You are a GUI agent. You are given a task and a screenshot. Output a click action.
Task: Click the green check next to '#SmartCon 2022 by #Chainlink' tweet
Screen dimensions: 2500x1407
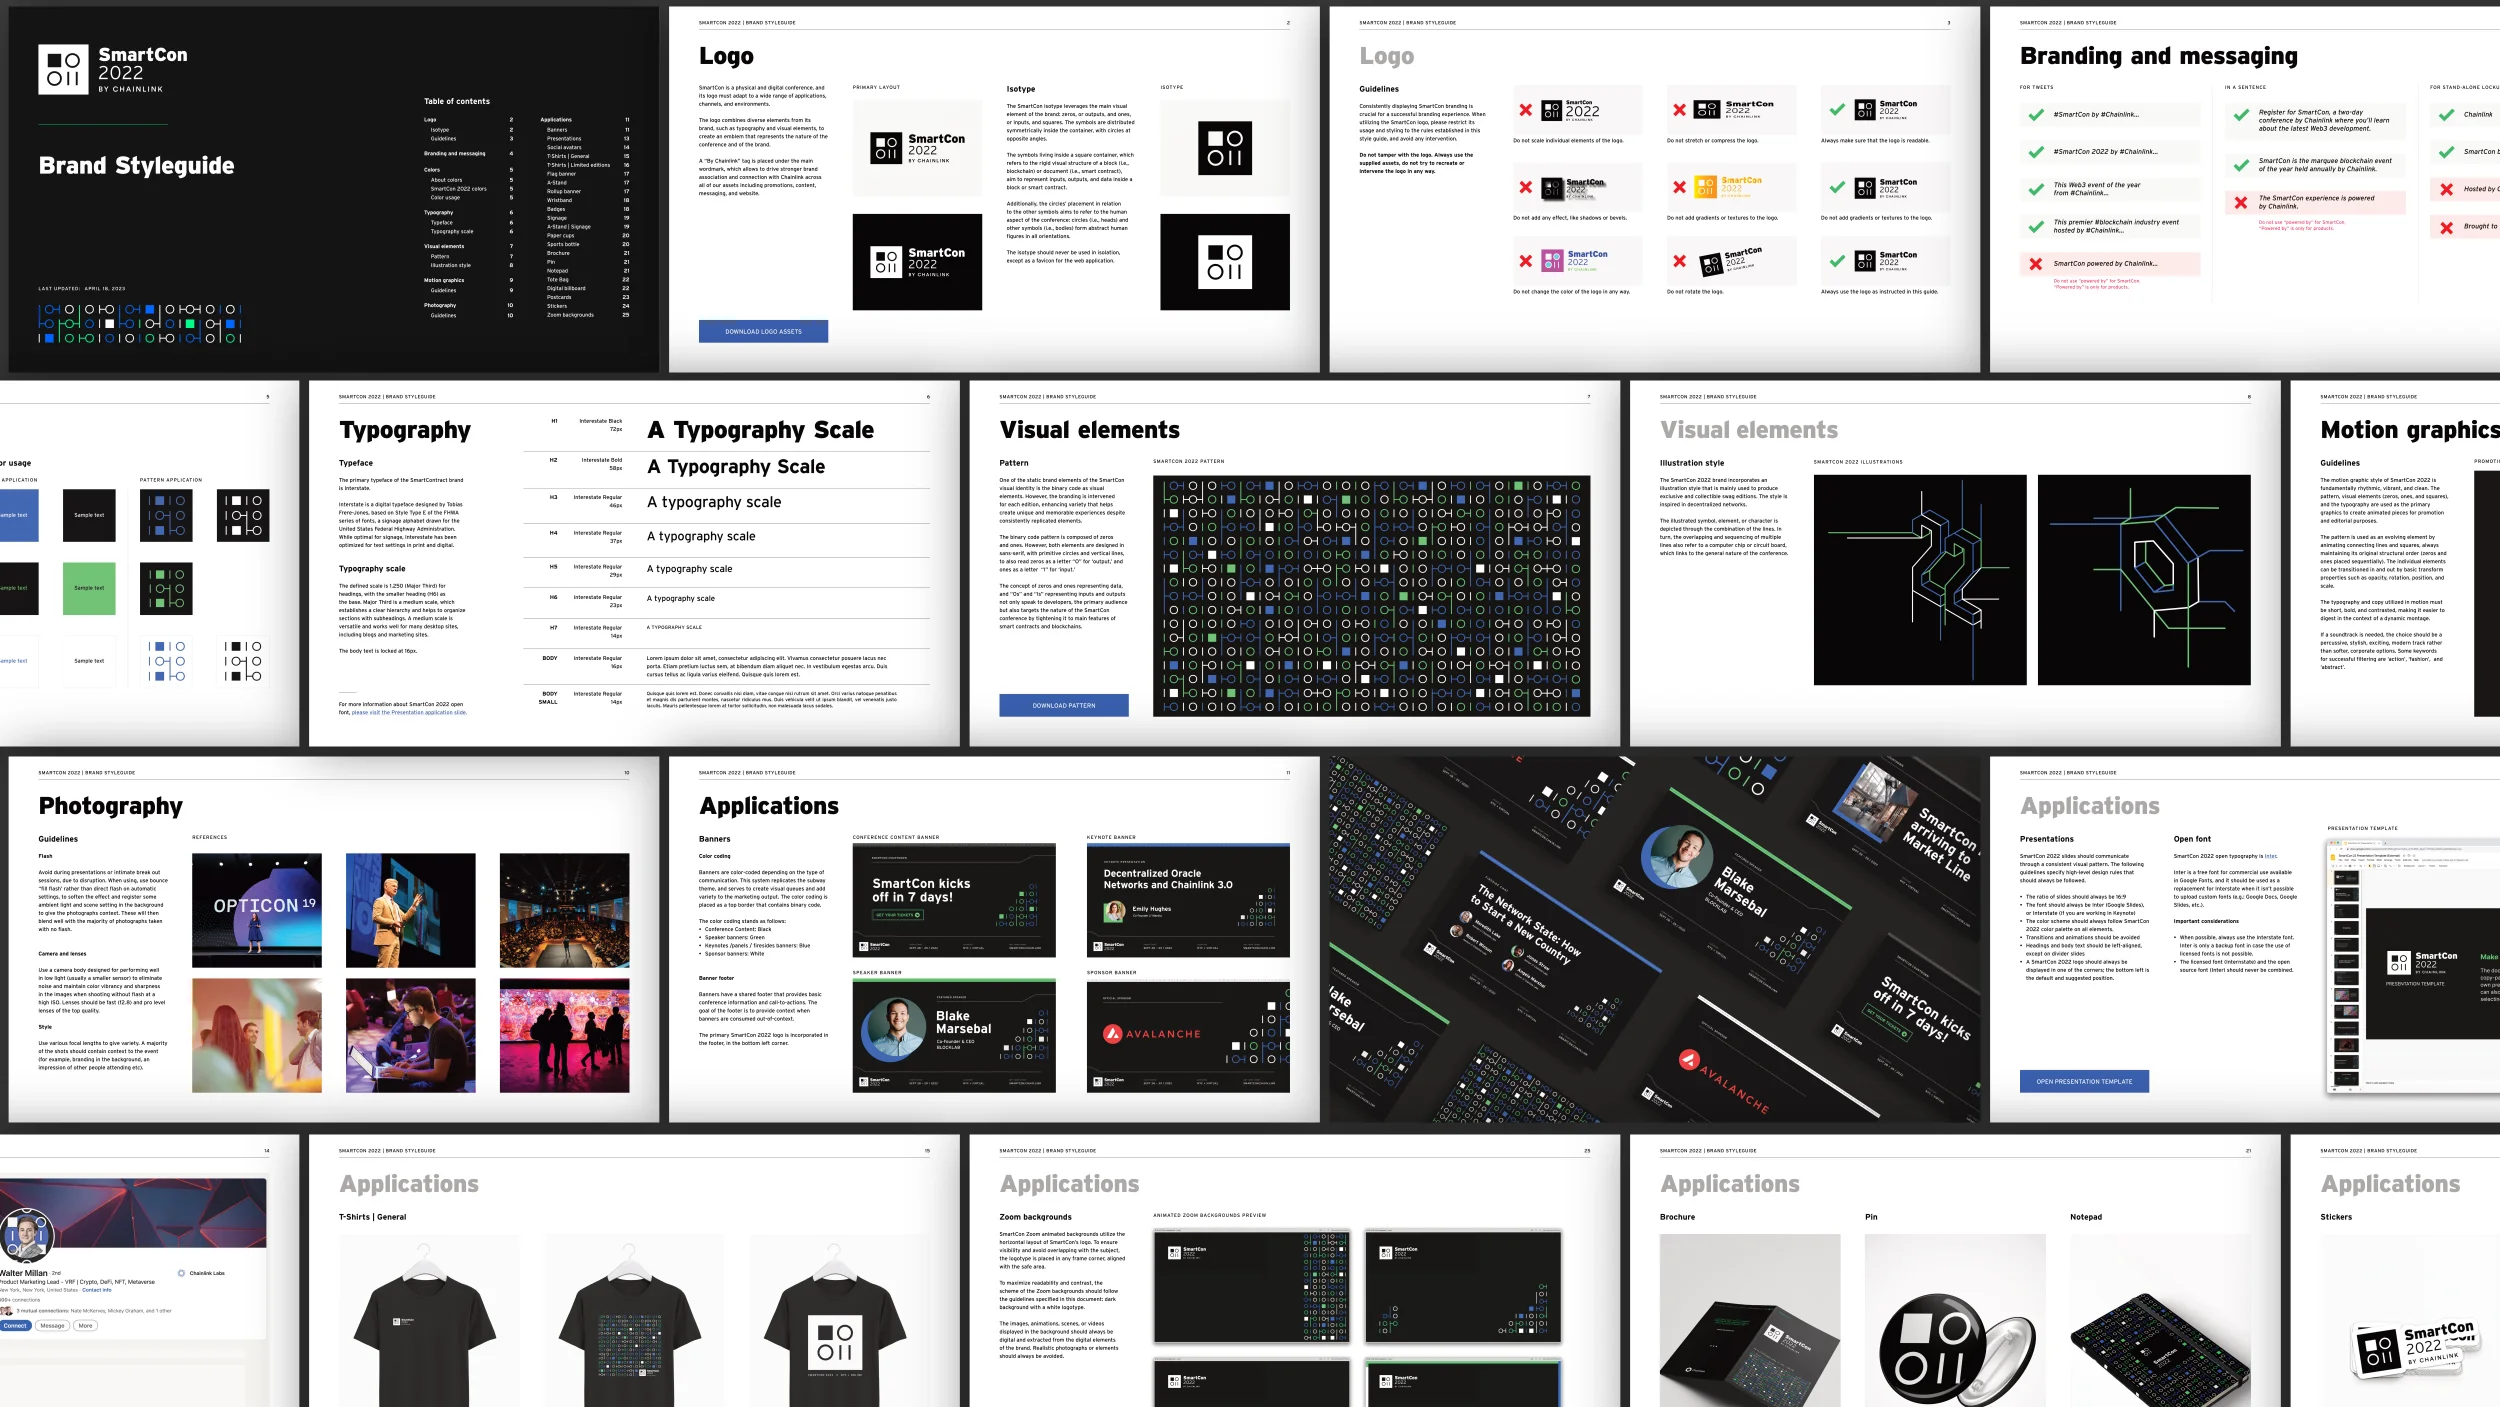(2034, 152)
